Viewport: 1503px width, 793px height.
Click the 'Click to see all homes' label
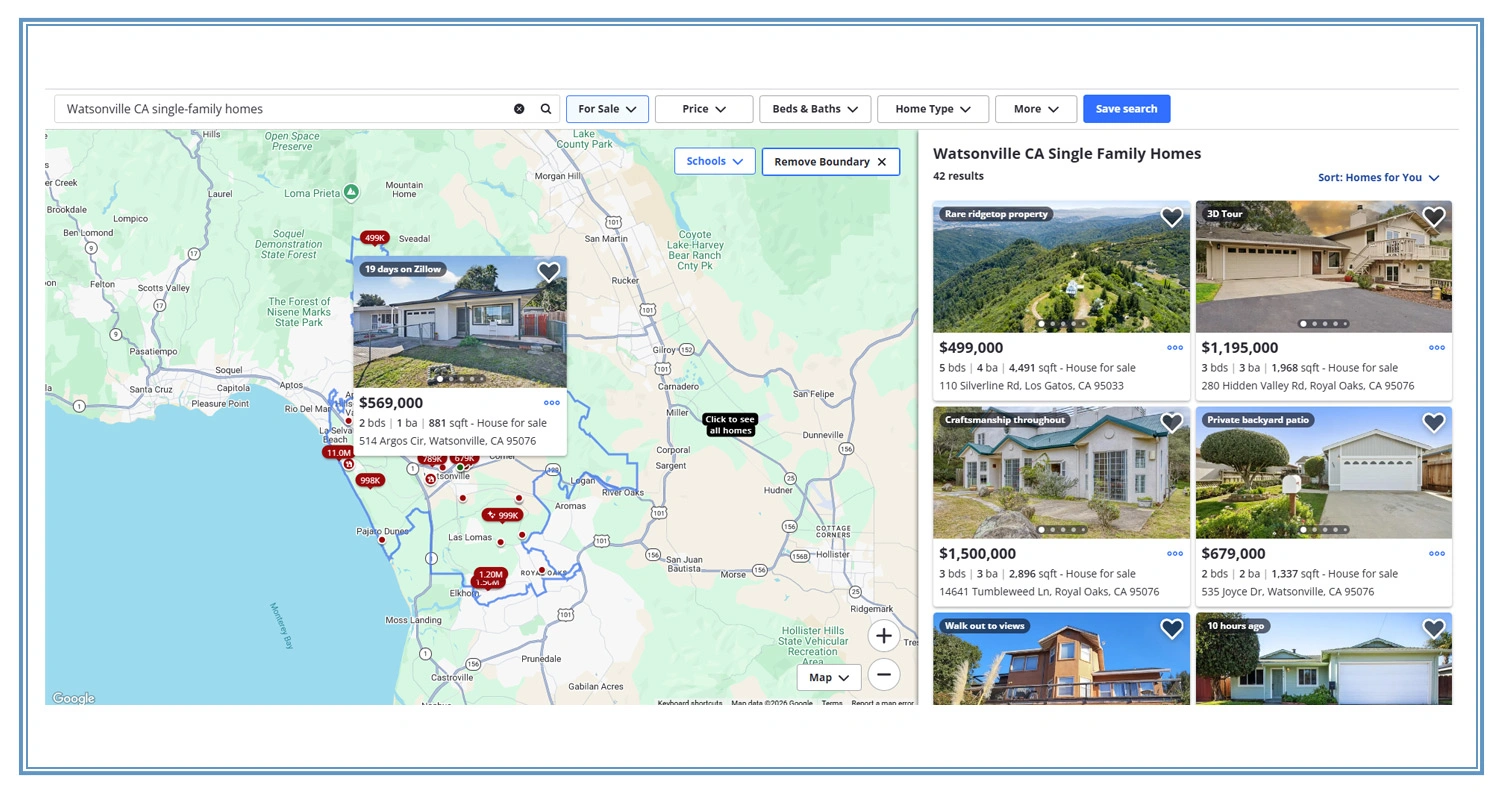click(x=730, y=425)
